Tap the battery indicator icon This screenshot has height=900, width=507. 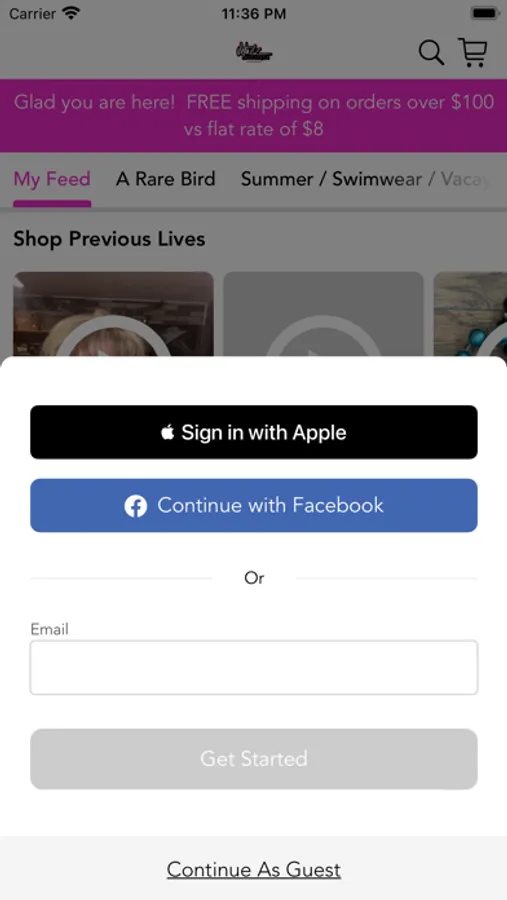point(485,13)
